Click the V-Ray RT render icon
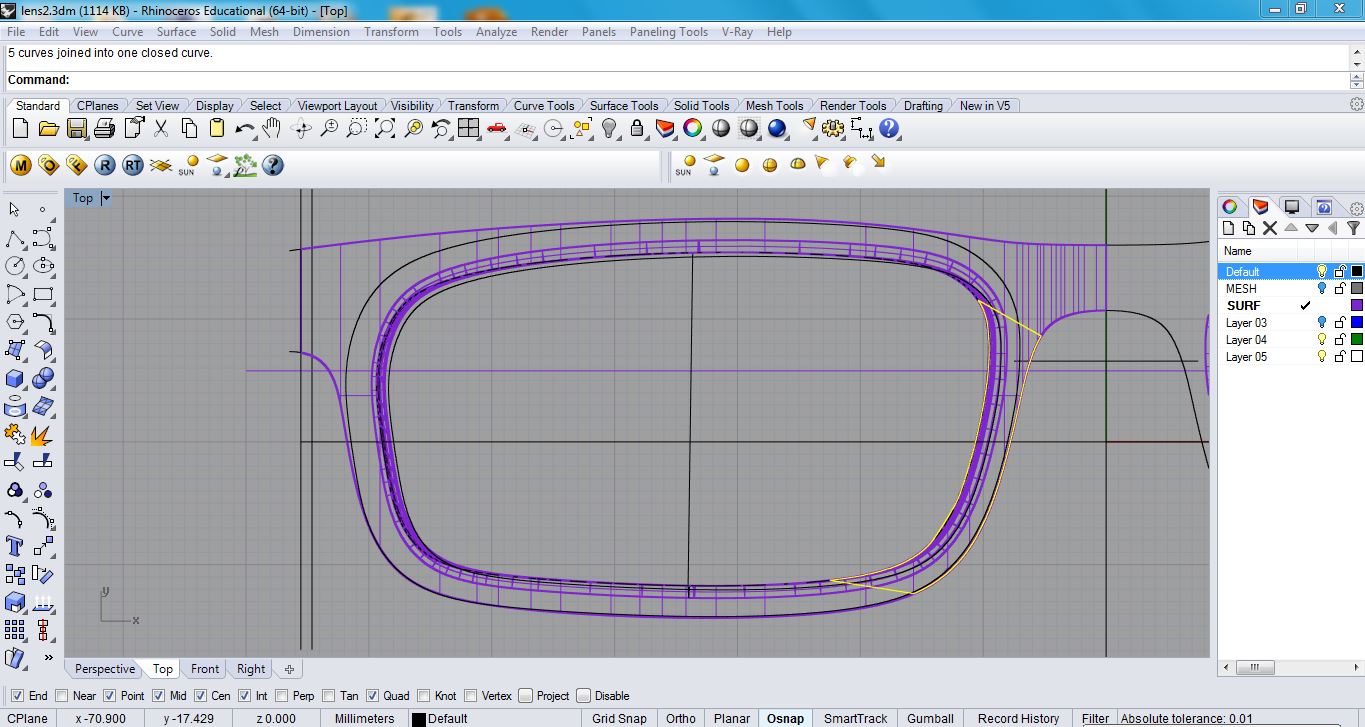Viewport: 1365px width, 727px height. click(133, 165)
